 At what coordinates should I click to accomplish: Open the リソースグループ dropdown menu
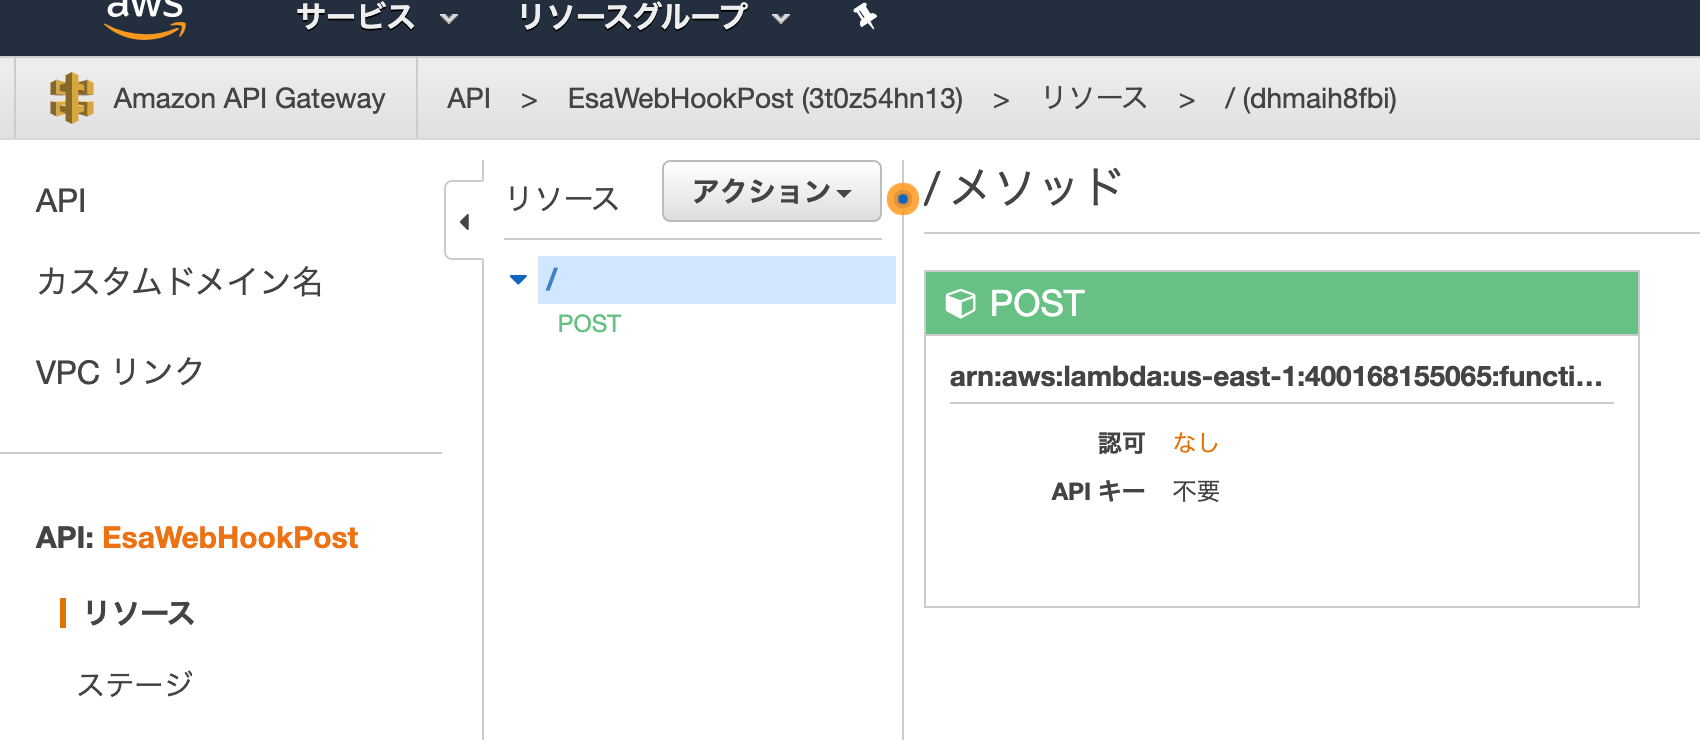click(654, 17)
